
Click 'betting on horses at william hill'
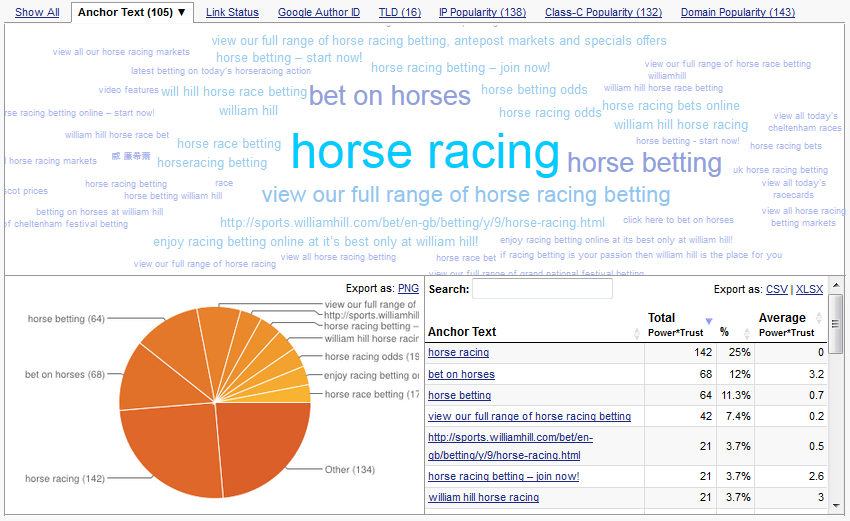100,212
